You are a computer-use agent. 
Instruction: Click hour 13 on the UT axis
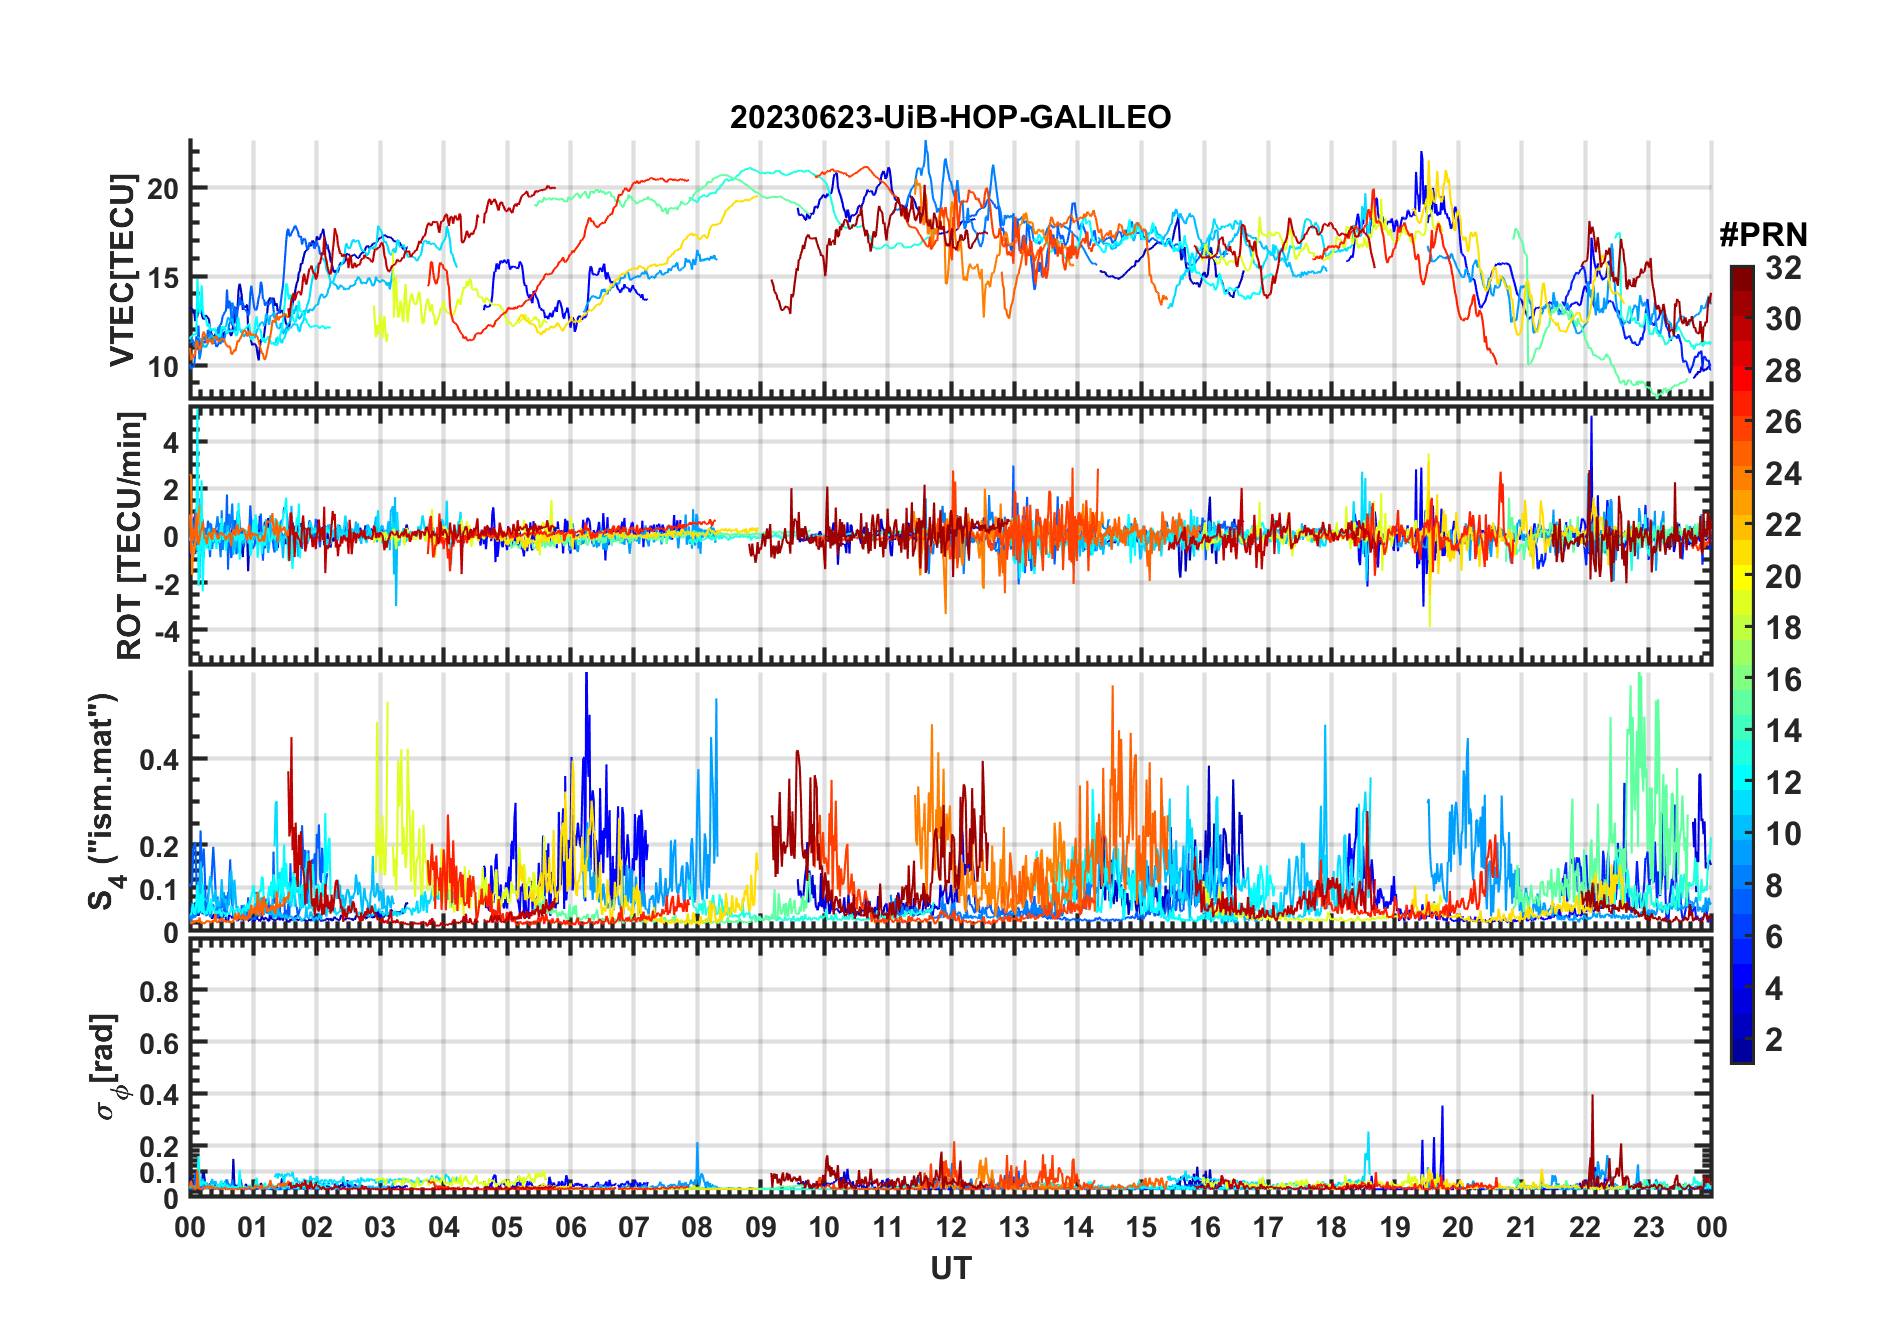click(x=1014, y=1227)
